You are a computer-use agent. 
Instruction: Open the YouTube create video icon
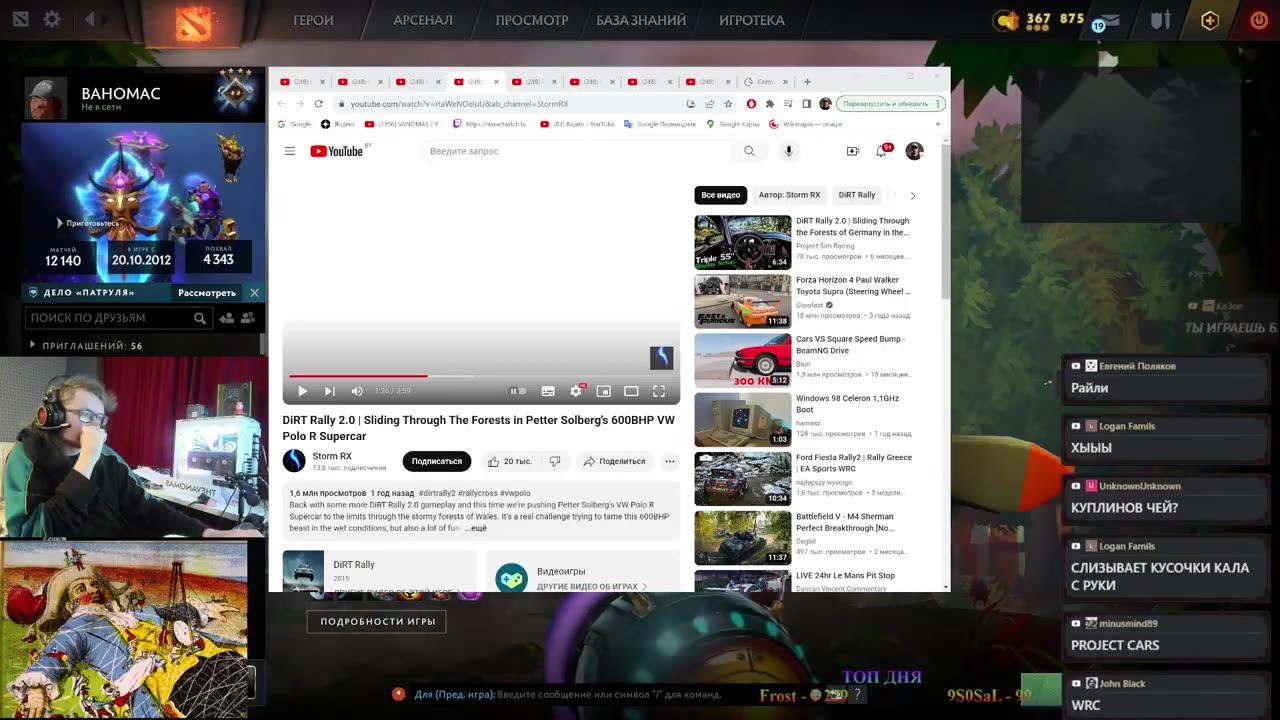(852, 151)
